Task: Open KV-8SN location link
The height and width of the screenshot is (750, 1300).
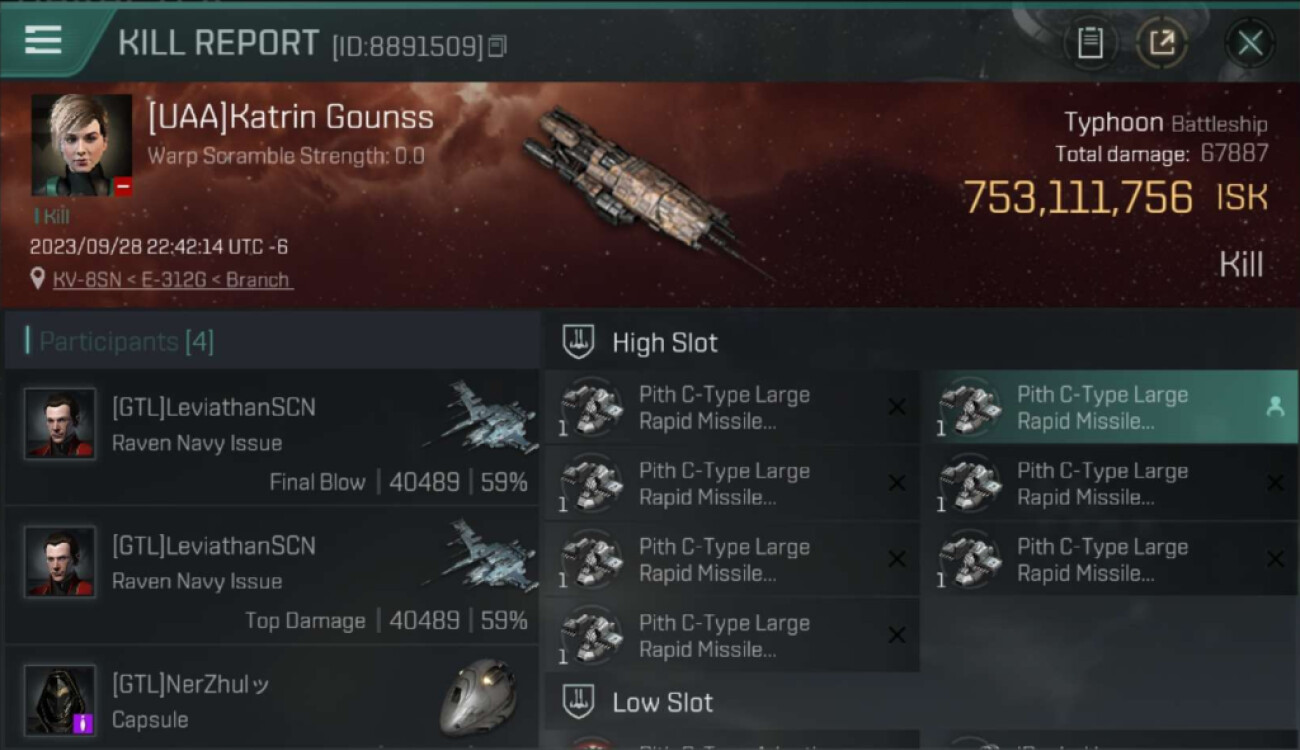Action: (172, 280)
